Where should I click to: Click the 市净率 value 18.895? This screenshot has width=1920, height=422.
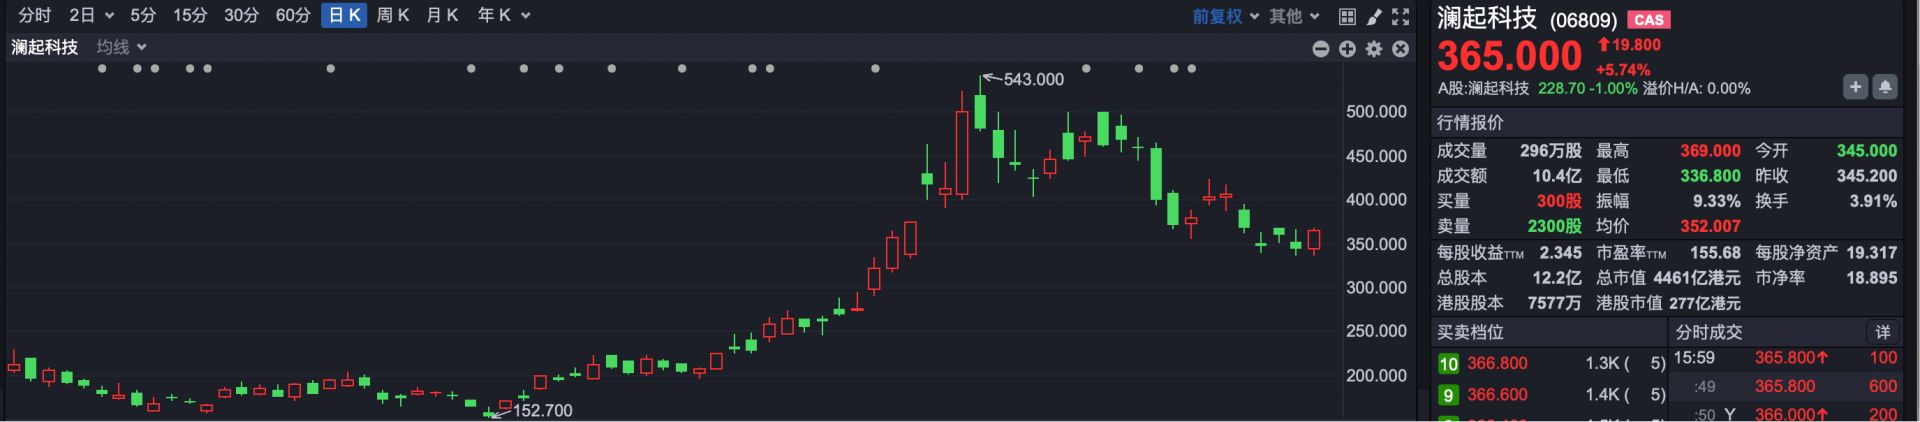pyautogui.click(x=1871, y=278)
